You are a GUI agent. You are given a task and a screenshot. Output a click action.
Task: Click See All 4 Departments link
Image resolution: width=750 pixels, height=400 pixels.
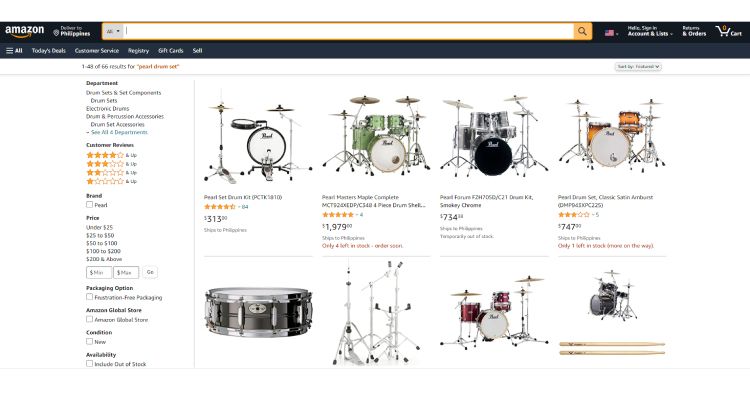[119, 132]
